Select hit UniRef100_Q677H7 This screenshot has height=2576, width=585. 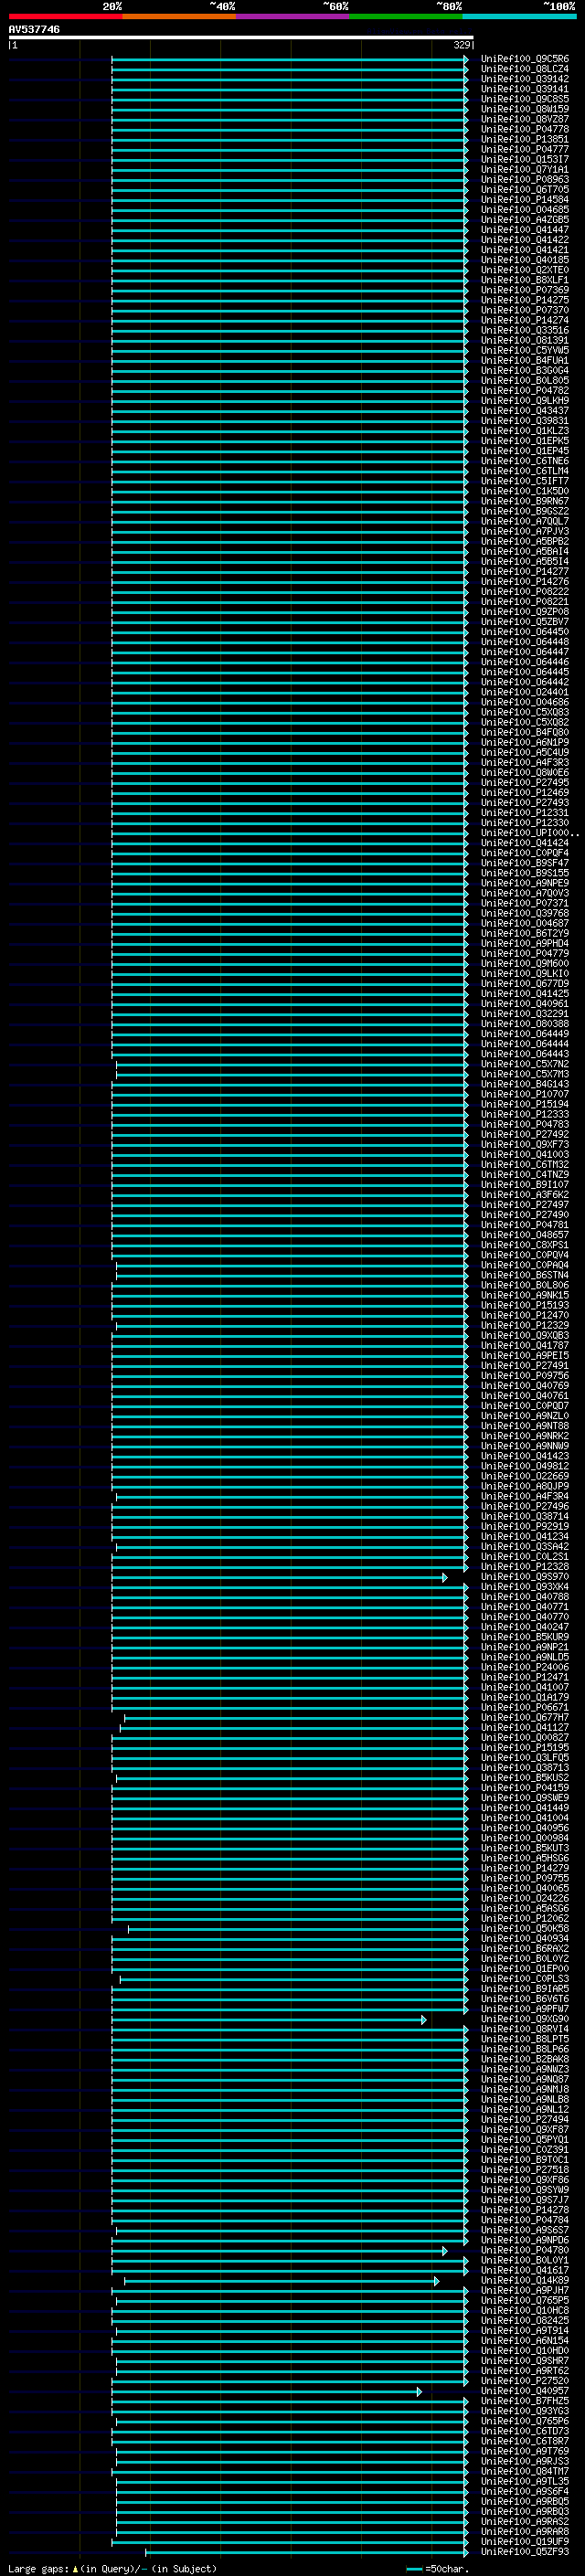coord(524,1717)
